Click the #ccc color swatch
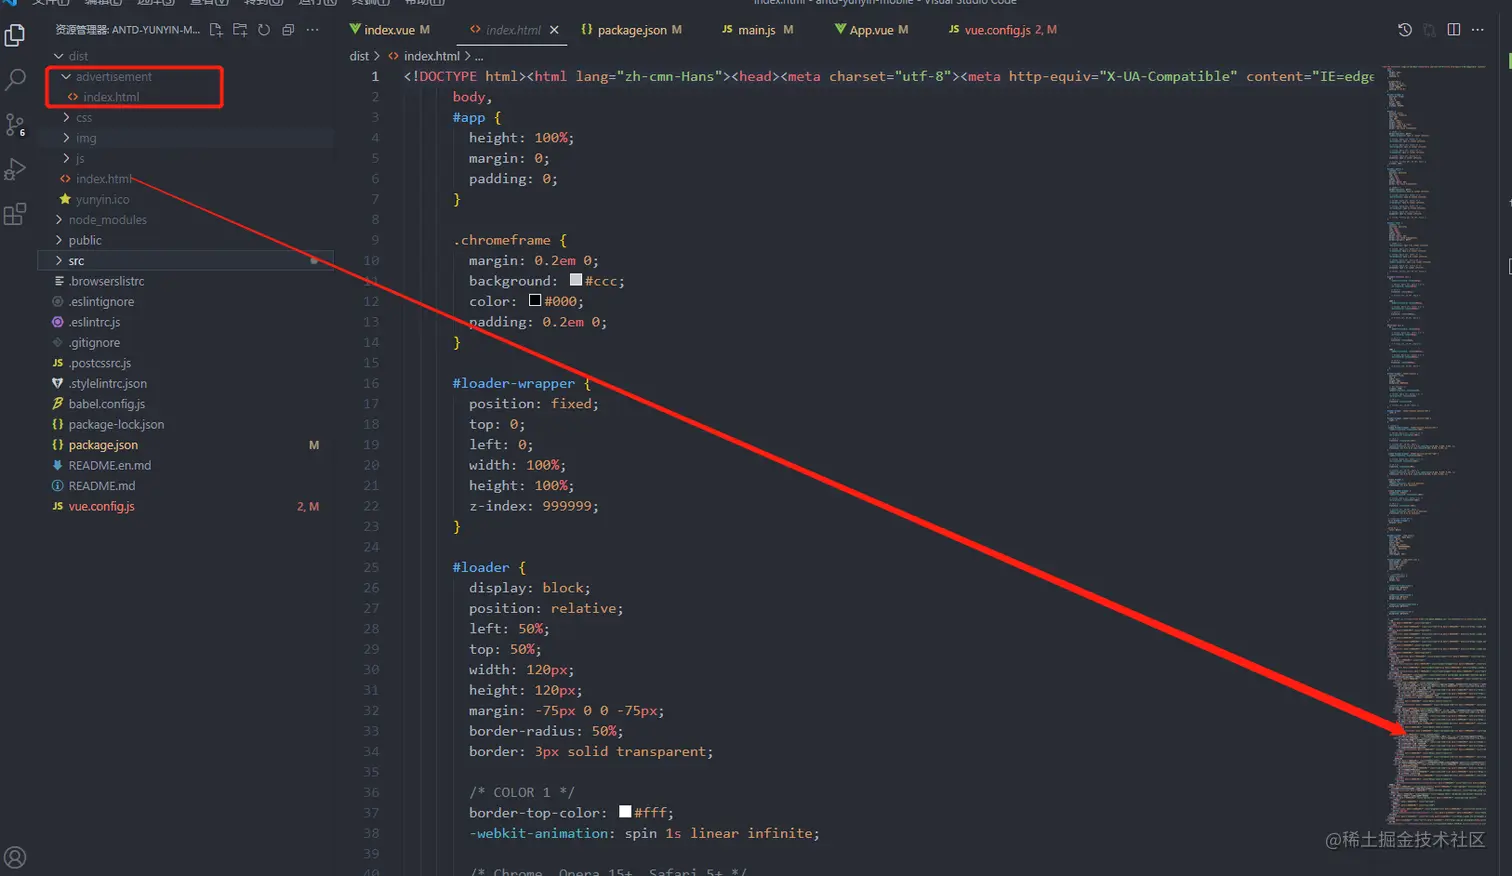The image size is (1512, 876). click(x=576, y=280)
